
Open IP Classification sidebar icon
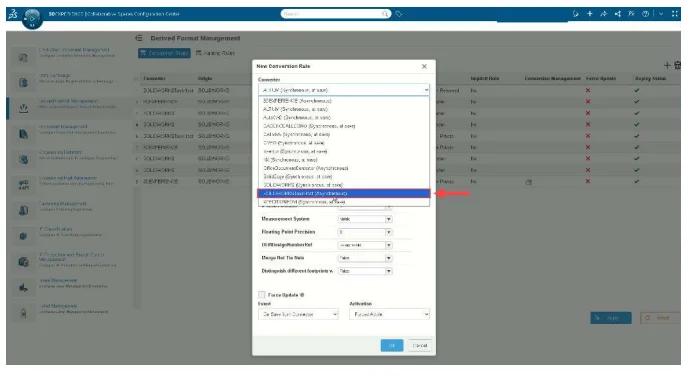point(24,236)
